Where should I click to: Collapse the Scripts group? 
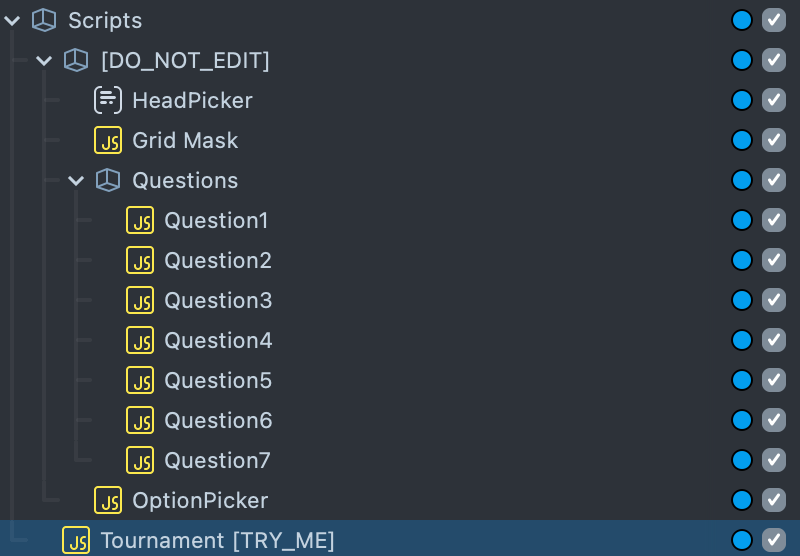click(12, 20)
